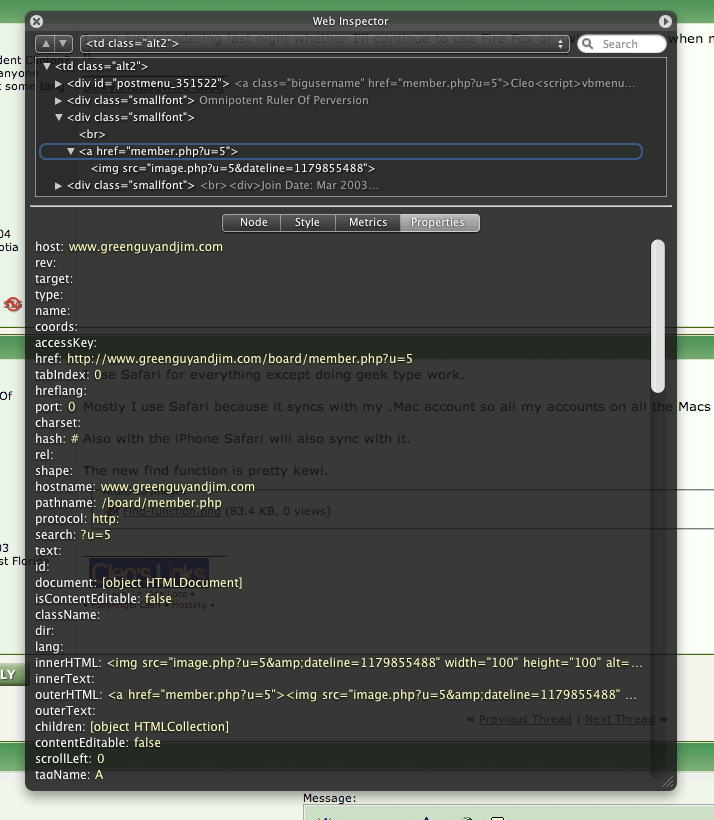
Task: Collapse the td class="alt2" tree node
Action: 47,66
